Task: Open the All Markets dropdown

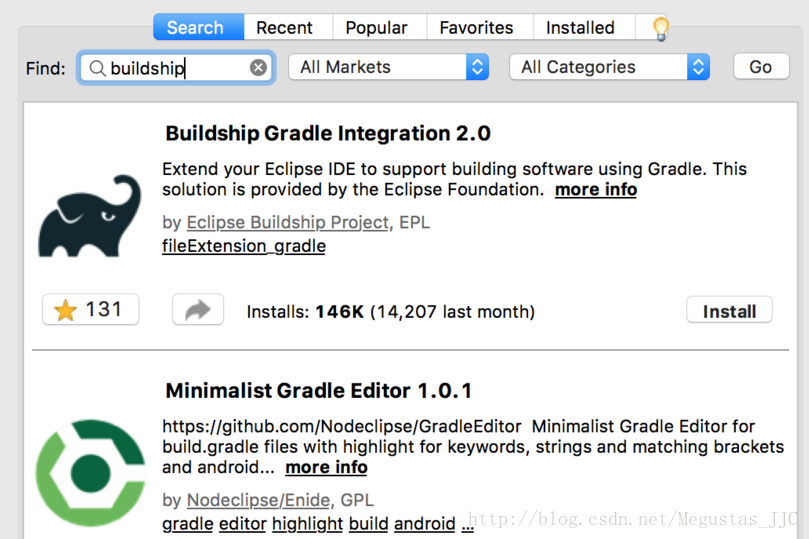Action: pyautogui.click(x=389, y=67)
